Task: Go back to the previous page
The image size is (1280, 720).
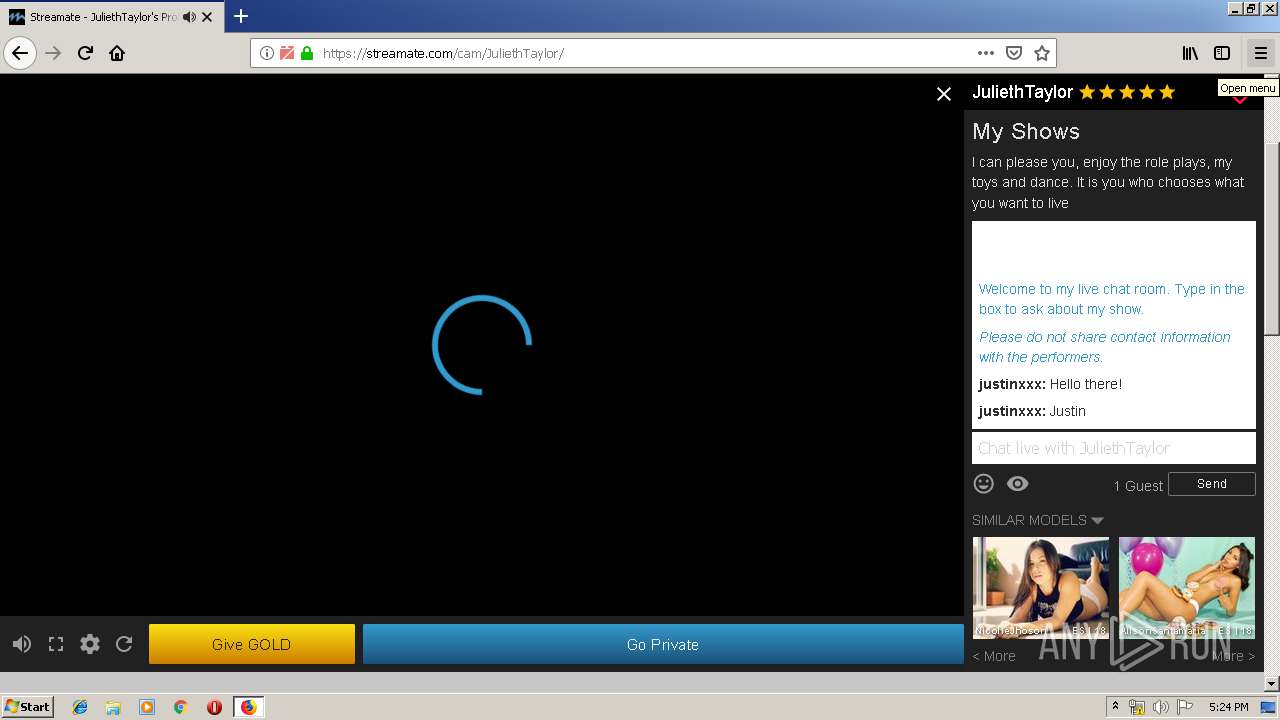Action: tap(20, 53)
